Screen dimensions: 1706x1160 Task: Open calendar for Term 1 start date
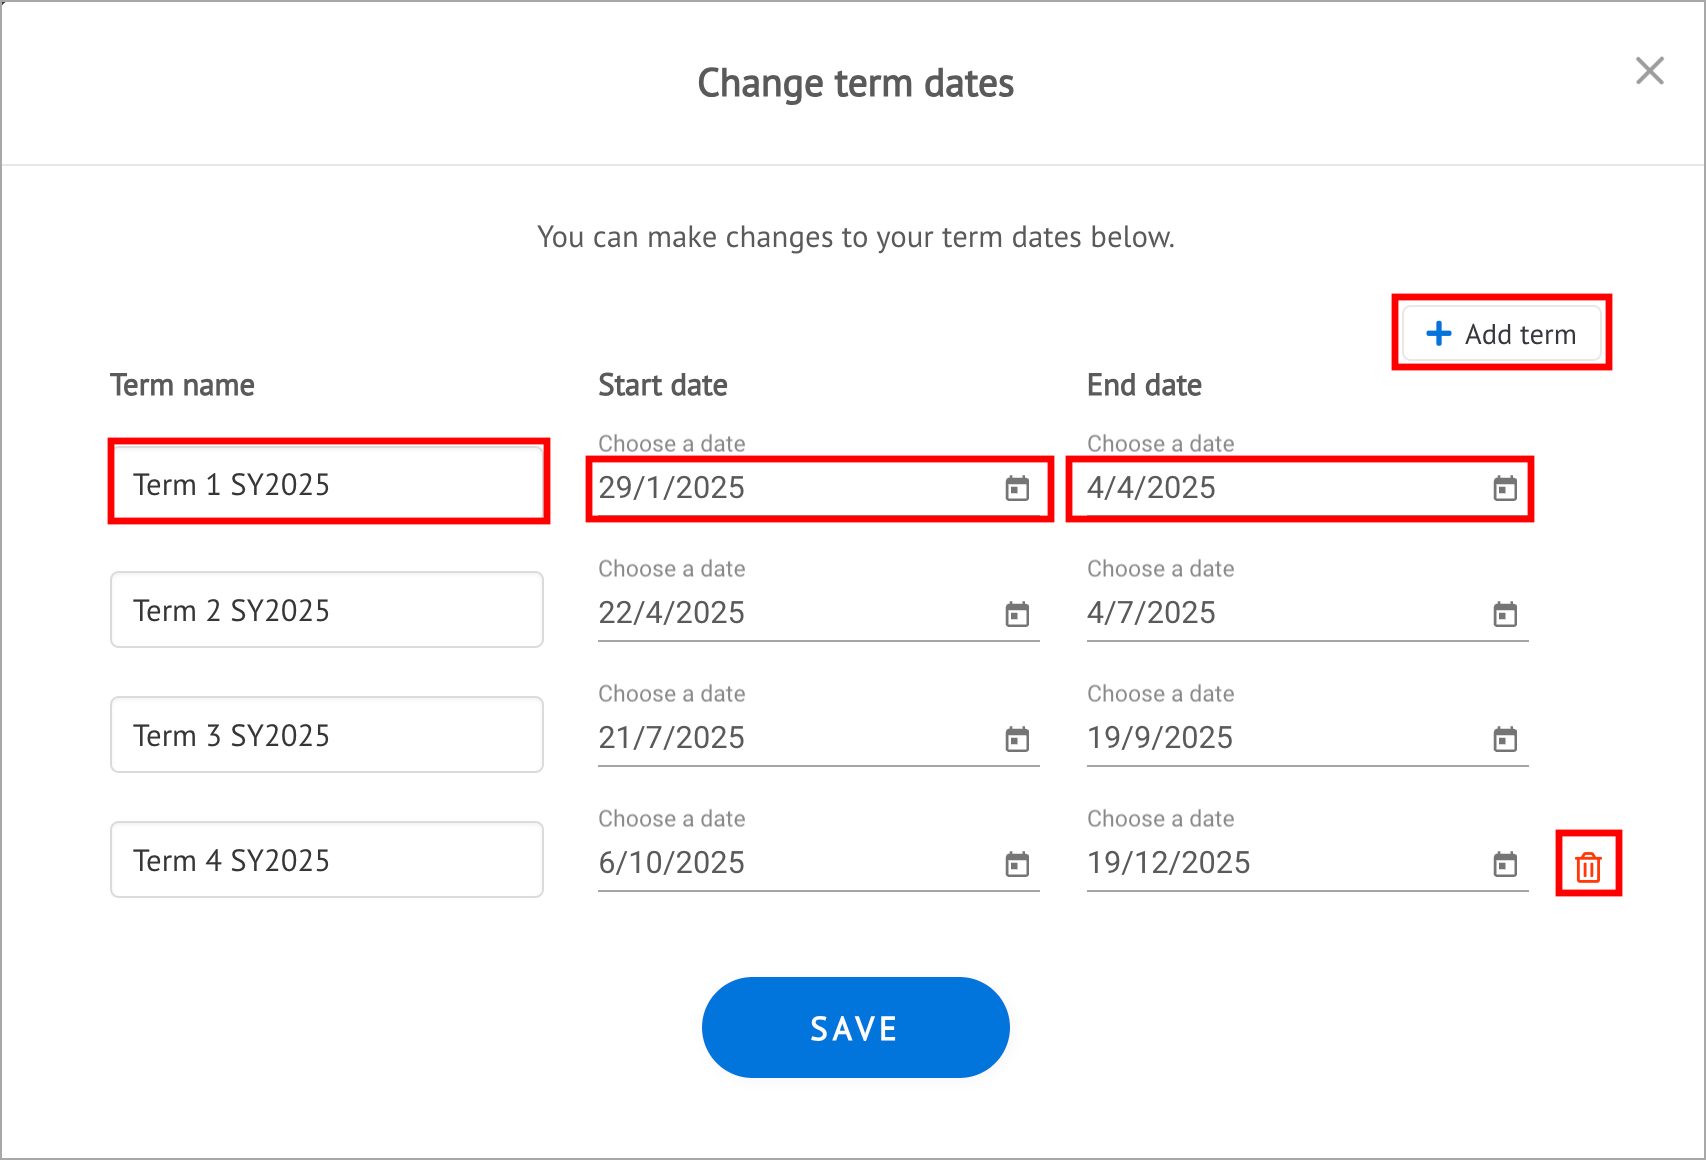(x=1017, y=489)
